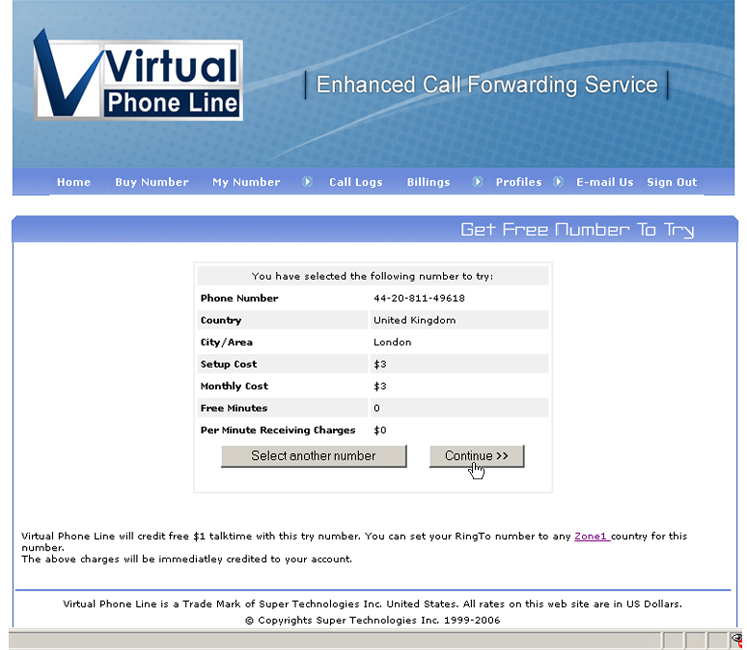Click the Continue >> button
This screenshot has height=650, width=747.
(x=477, y=456)
